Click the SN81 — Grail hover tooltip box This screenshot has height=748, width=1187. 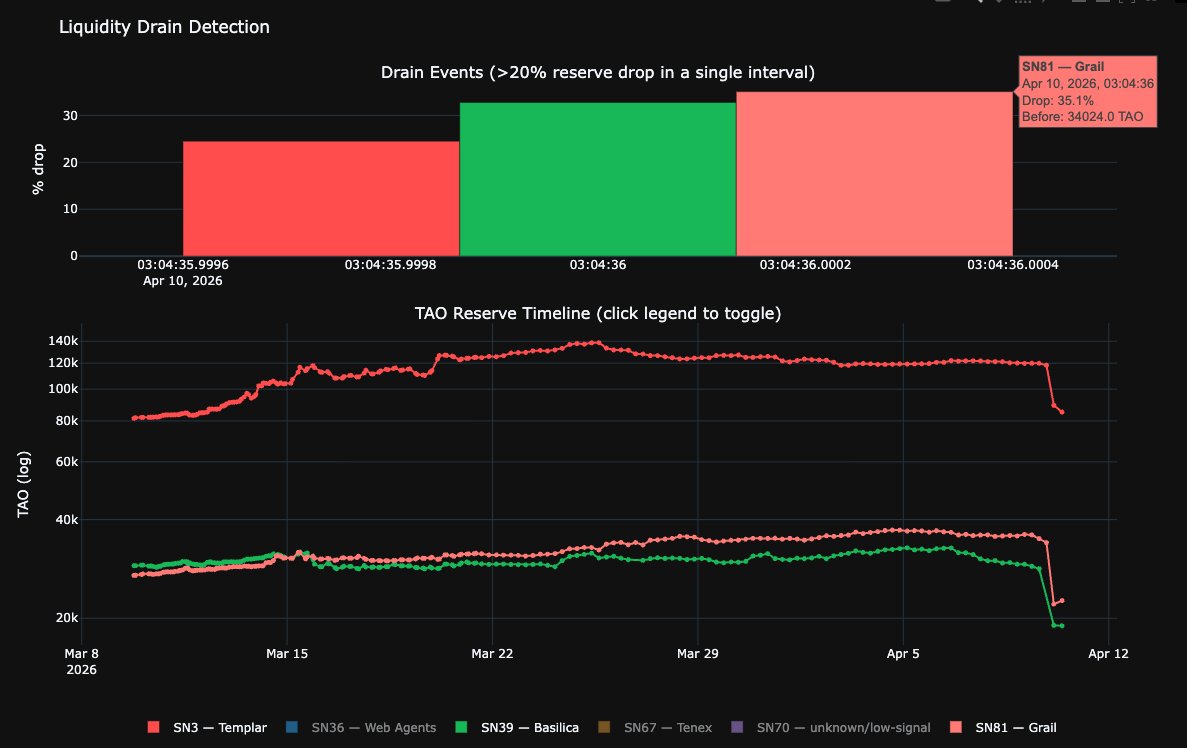[1086, 91]
